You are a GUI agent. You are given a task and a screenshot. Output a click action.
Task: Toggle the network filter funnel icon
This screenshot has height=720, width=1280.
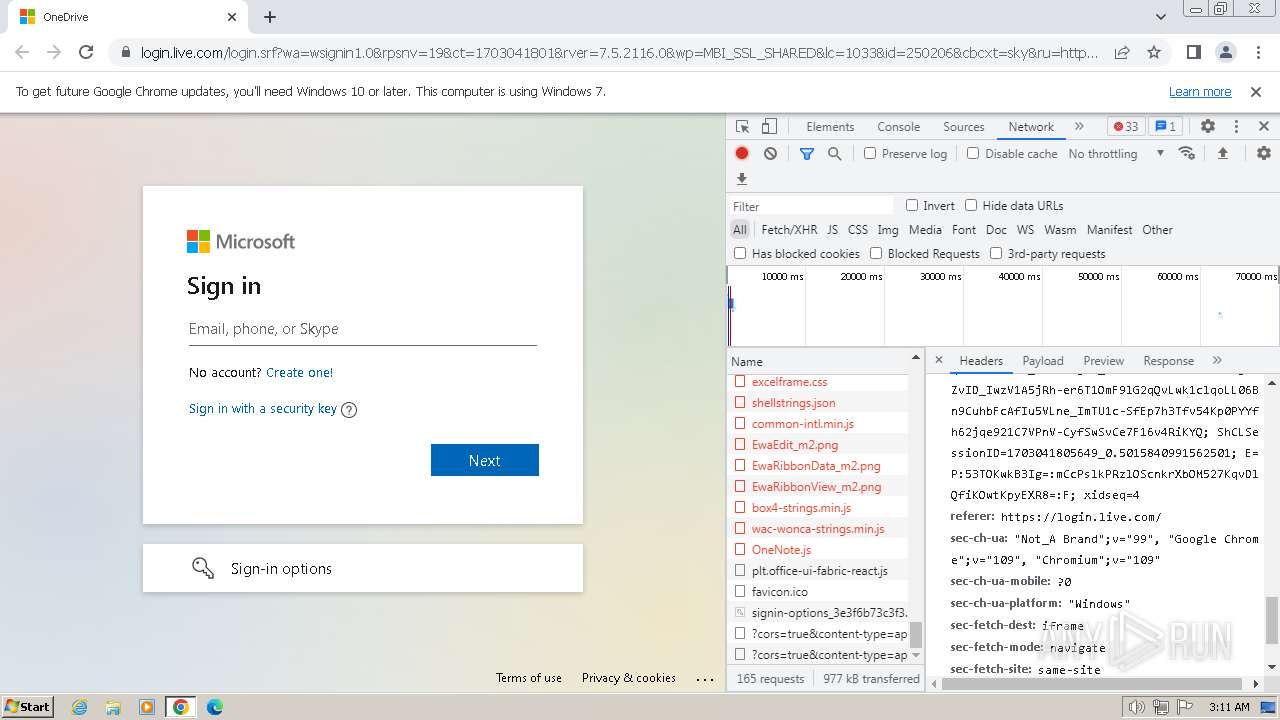coord(807,153)
